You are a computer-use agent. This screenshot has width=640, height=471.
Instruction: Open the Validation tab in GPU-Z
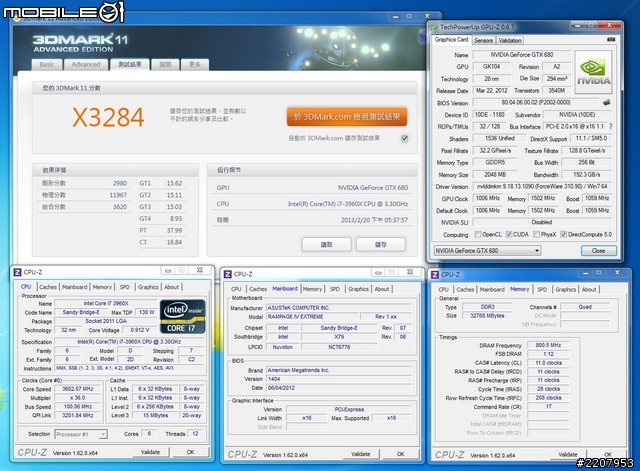(510, 40)
